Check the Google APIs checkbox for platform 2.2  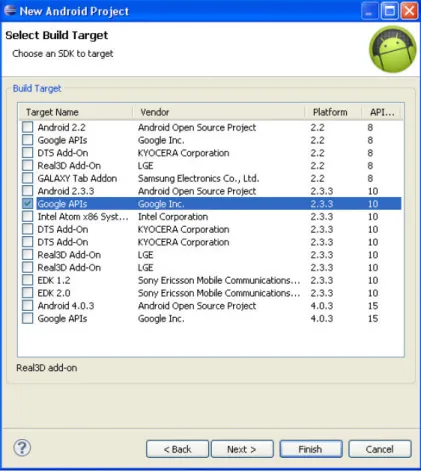pyautogui.click(x=28, y=140)
